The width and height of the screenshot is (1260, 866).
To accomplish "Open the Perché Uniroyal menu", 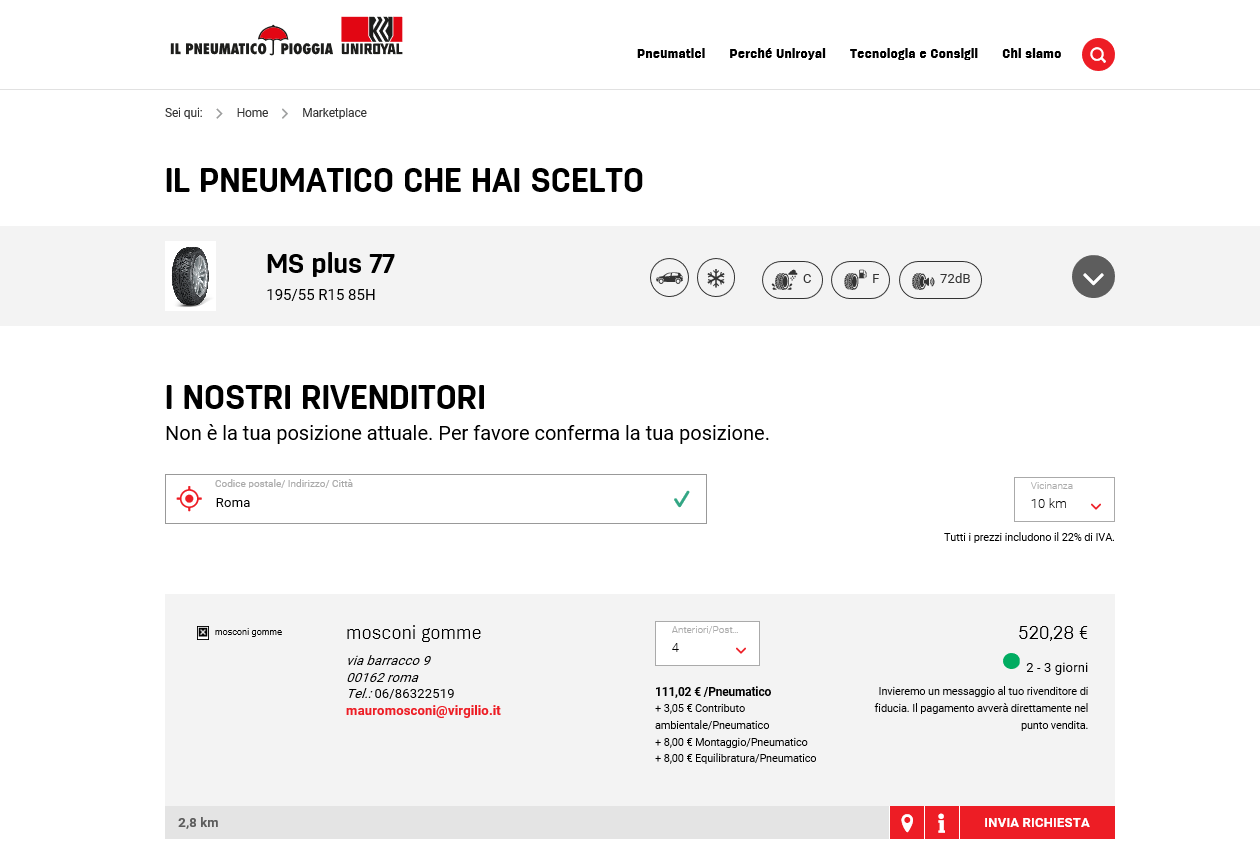I will coord(777,54).
